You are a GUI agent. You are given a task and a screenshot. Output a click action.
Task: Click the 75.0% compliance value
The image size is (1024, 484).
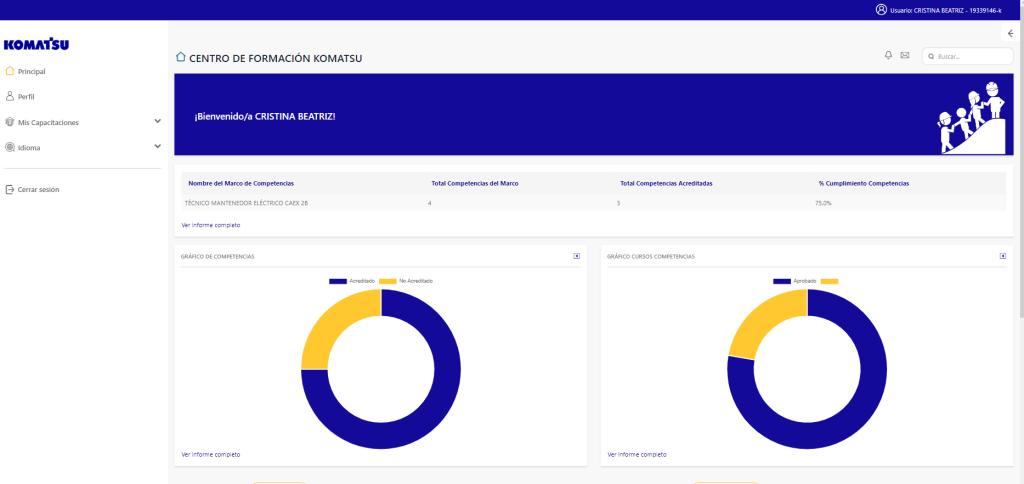(x=823, y=203)
